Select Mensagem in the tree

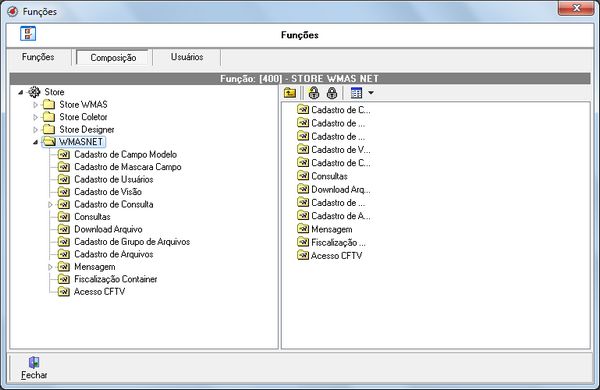[x=95, y=267]
